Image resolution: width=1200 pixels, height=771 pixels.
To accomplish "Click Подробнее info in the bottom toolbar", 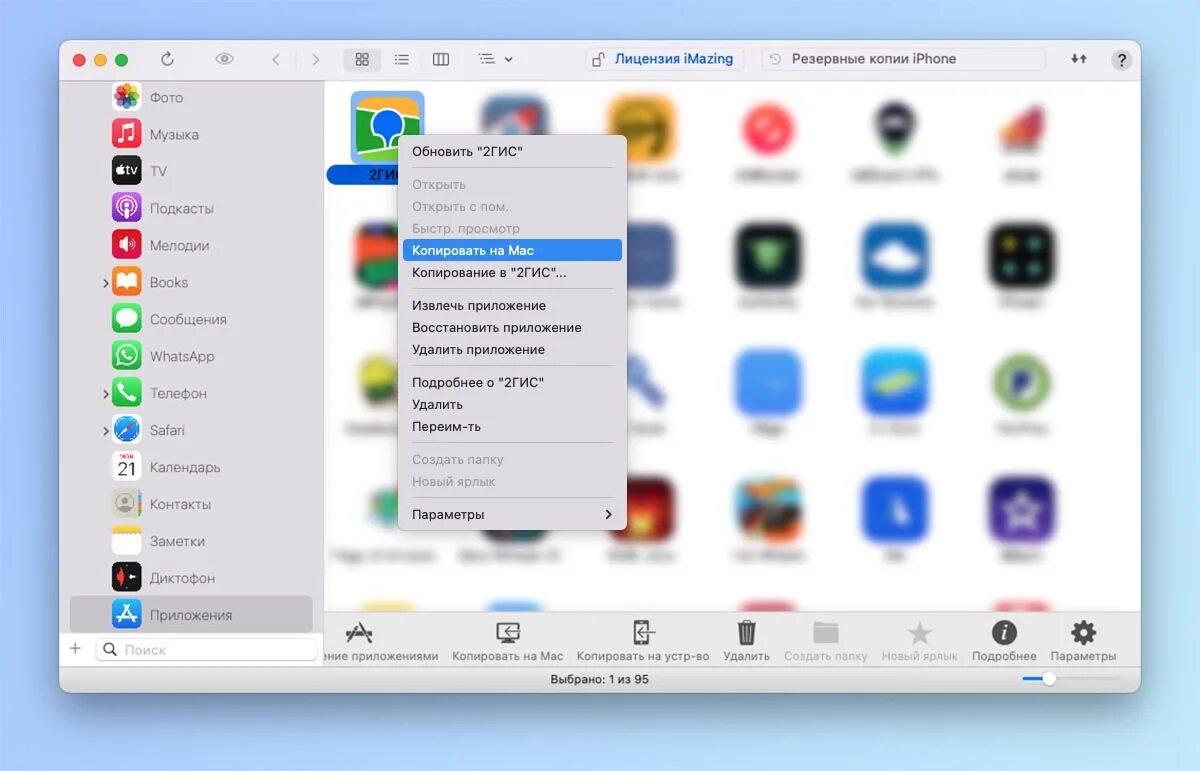I will click(1004, 641).
